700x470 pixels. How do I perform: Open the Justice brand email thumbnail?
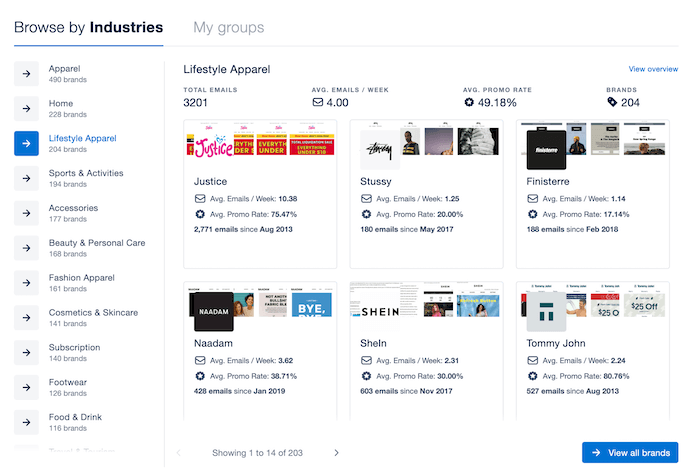(x=260, y=147)
